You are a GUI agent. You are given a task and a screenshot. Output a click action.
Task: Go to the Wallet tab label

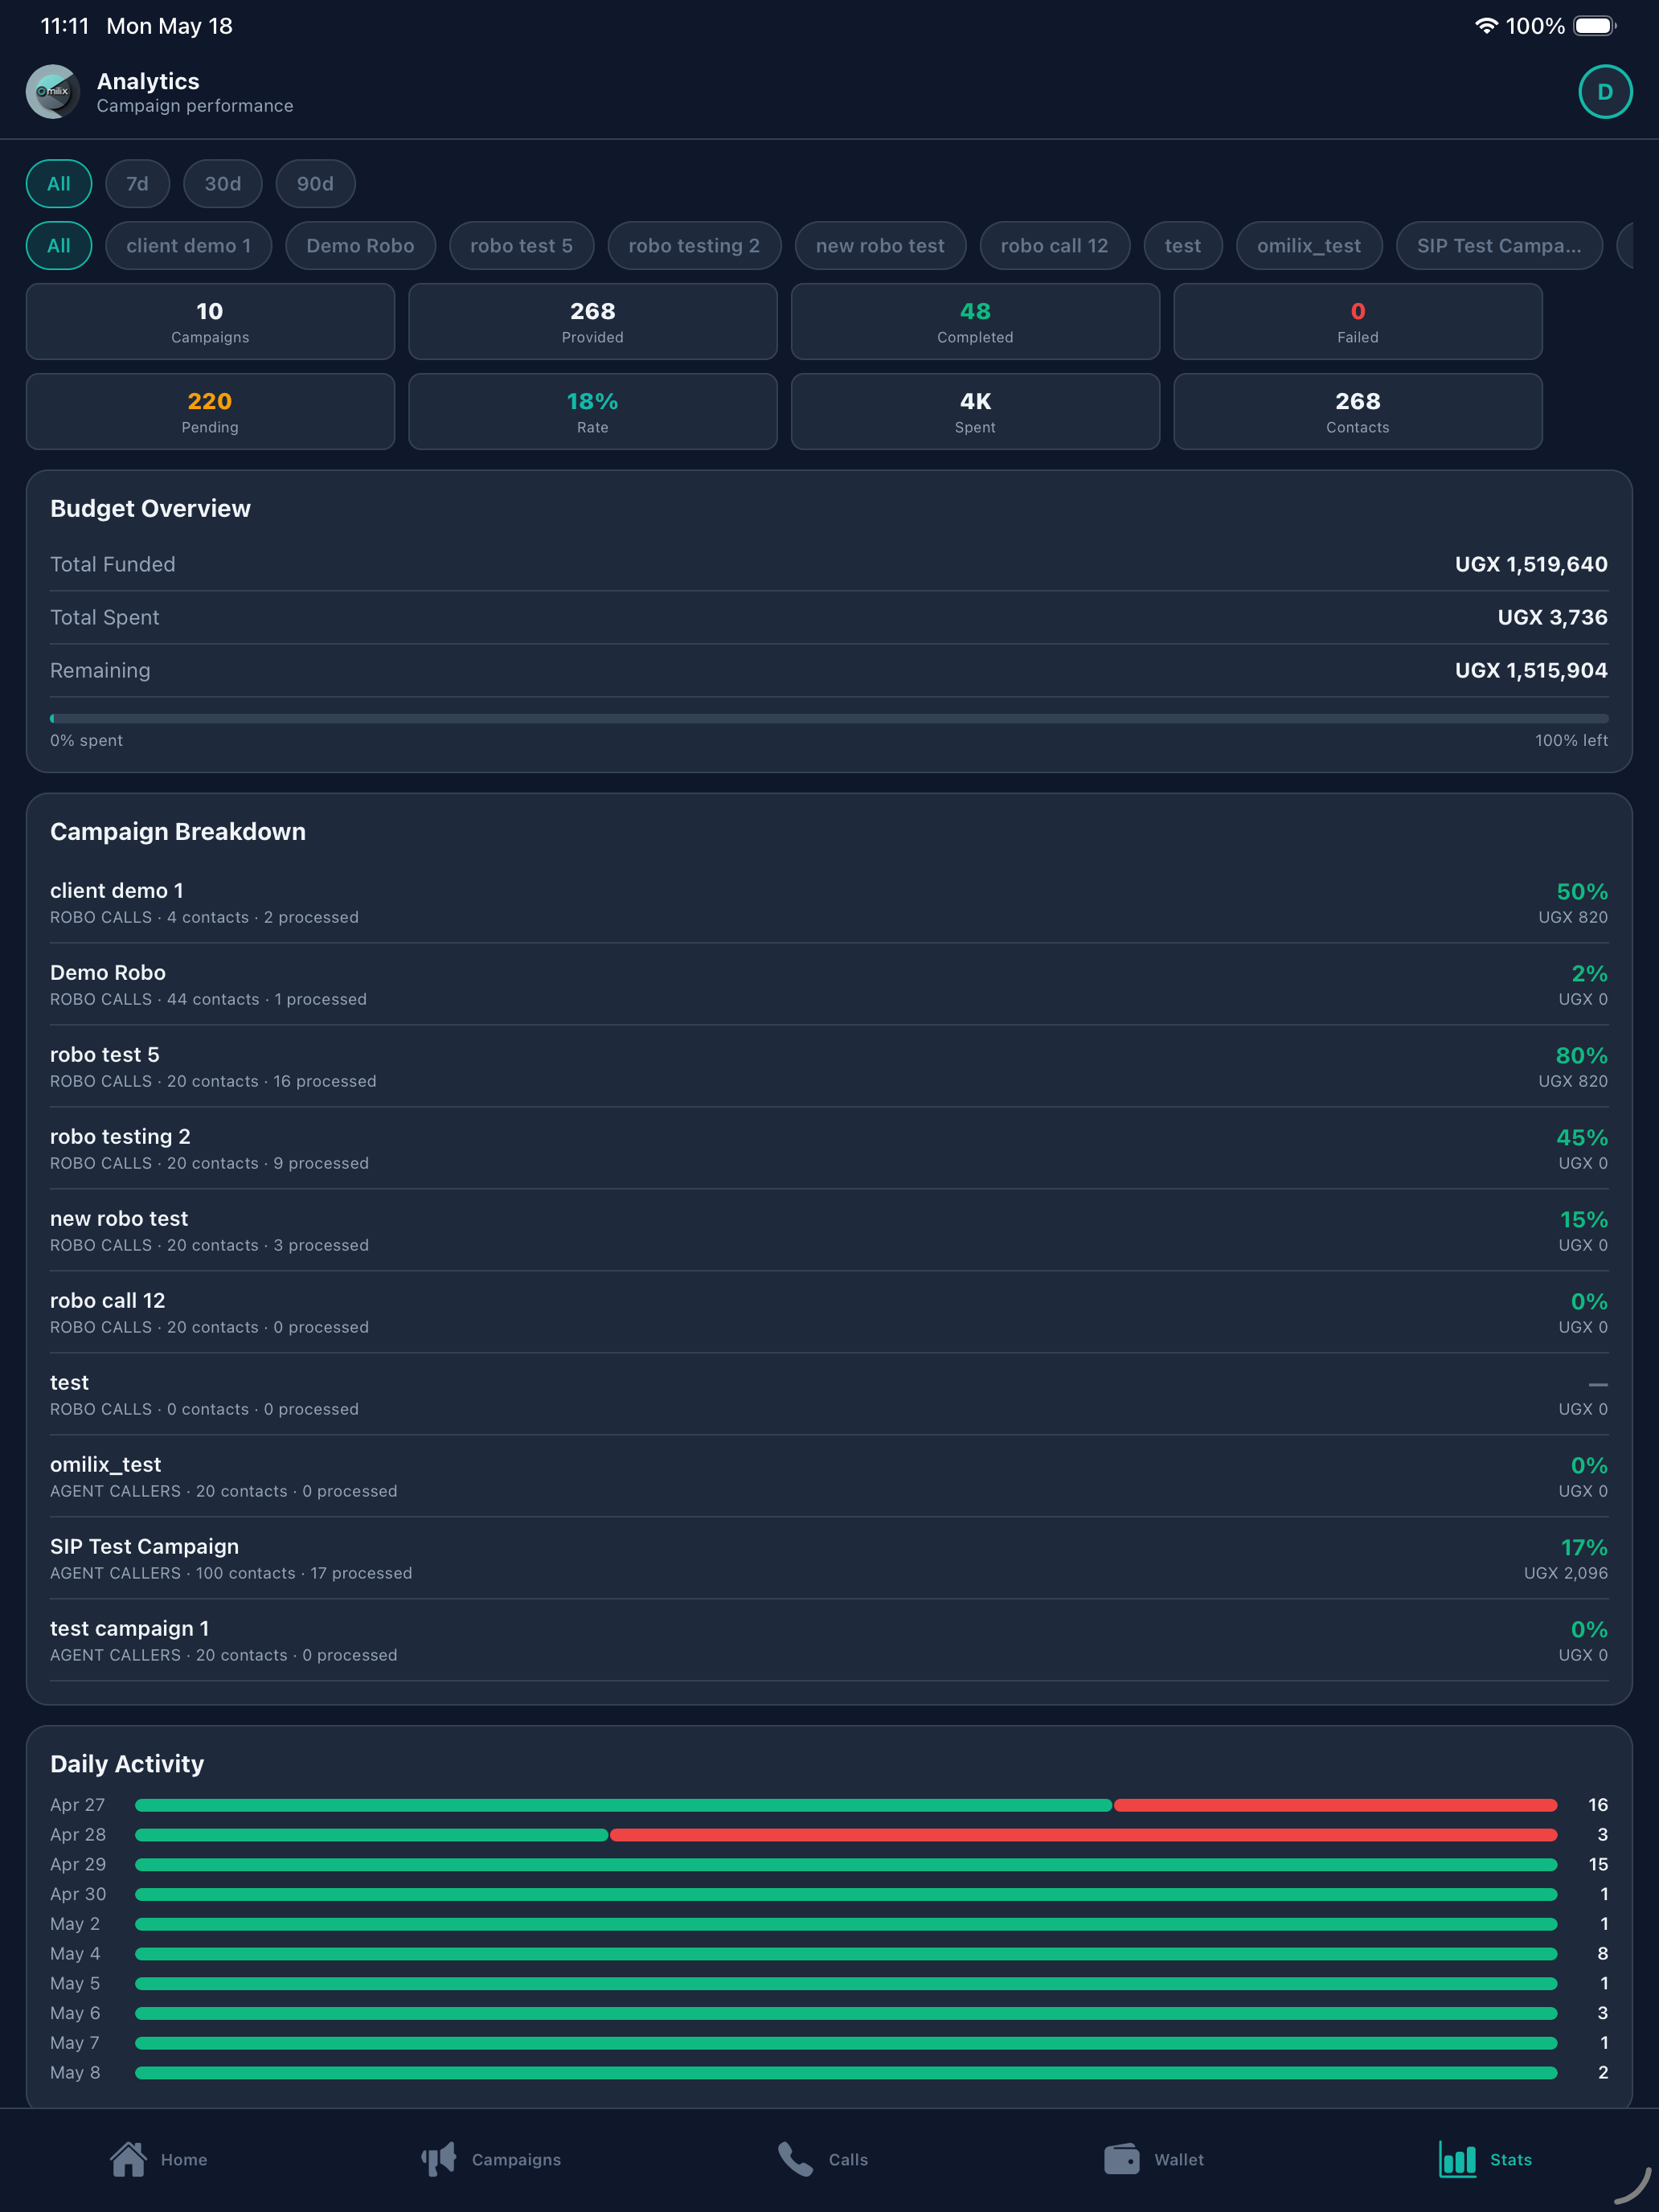1179,2160
